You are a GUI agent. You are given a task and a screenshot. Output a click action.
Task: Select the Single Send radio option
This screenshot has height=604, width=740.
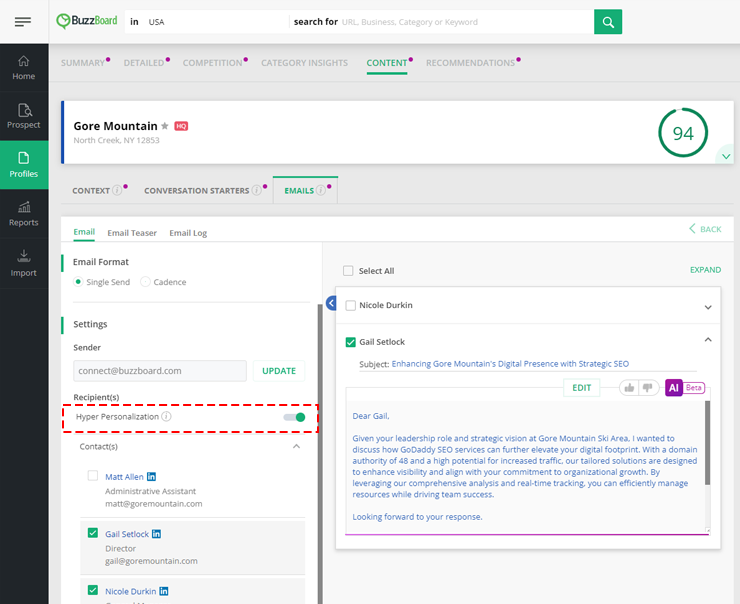[x=78, y=282]
